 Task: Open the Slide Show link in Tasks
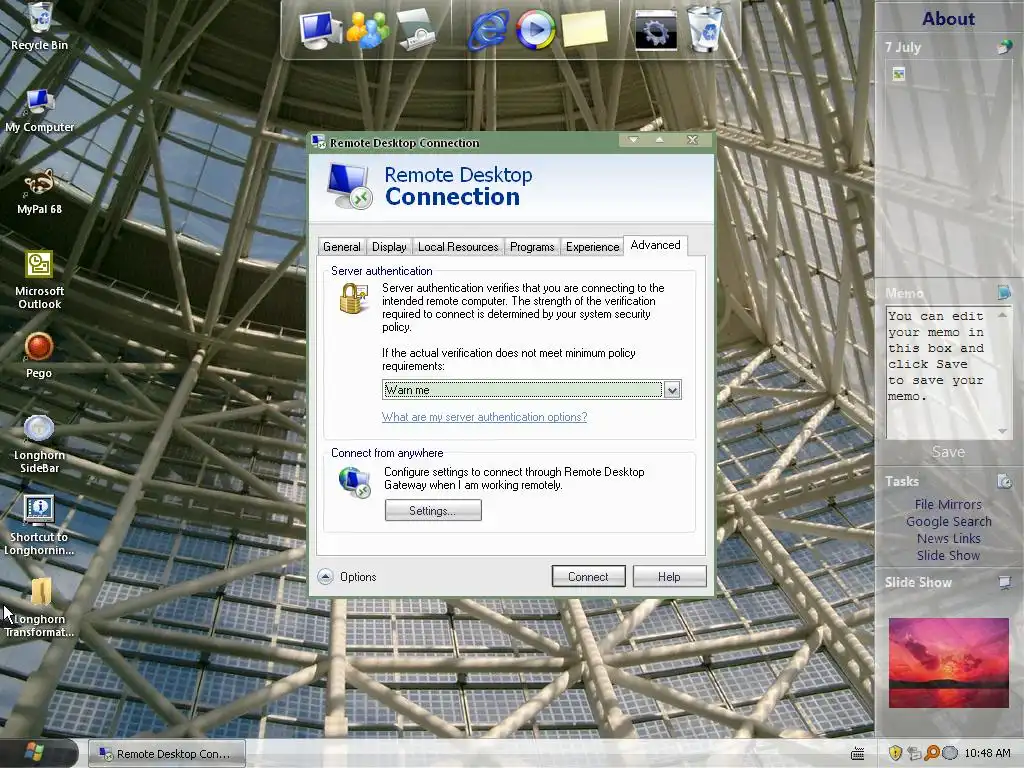(x=948, y=555)
